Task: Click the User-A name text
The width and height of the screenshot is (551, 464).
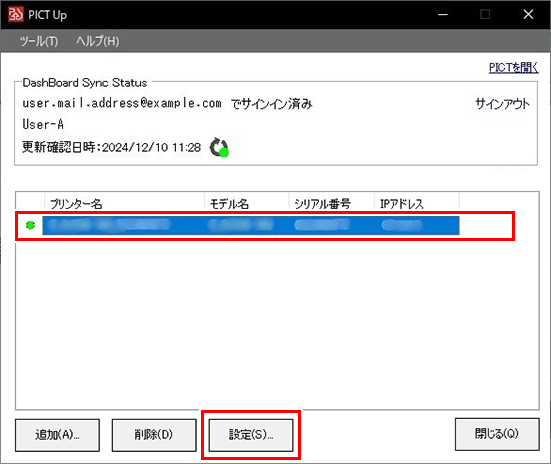Action: [43, 124]
